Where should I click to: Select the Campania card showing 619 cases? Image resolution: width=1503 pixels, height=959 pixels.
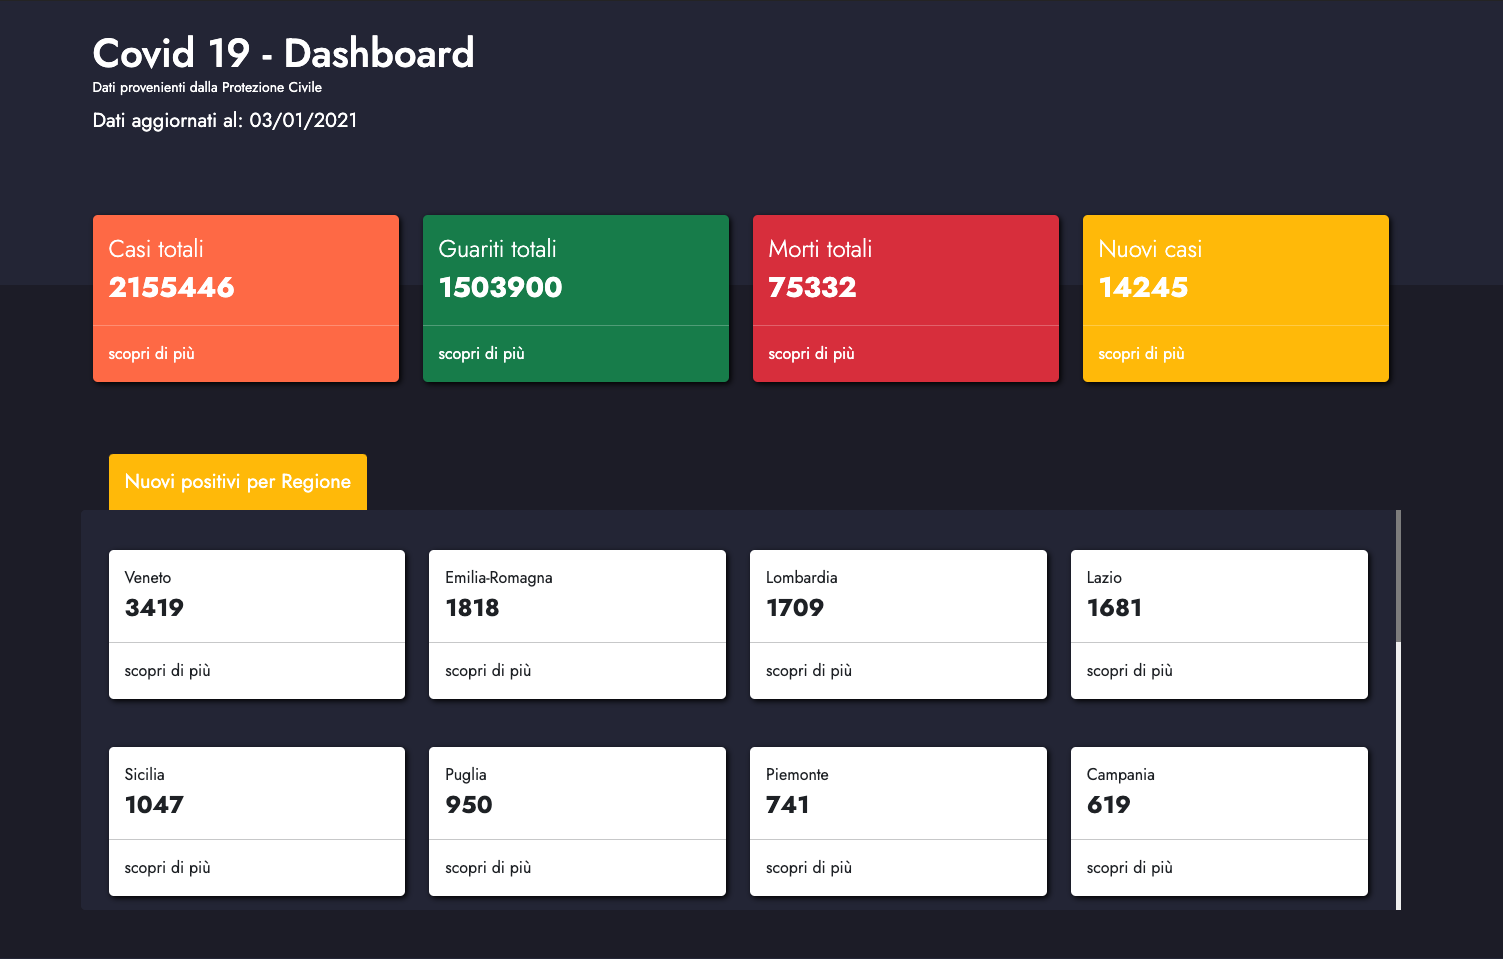click(1219, 792)
